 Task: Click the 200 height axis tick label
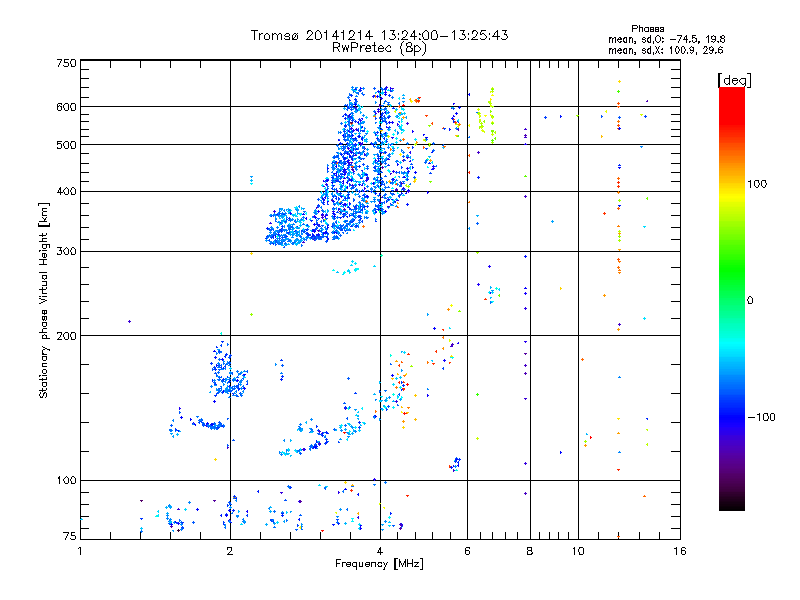[x=66, y=336]
